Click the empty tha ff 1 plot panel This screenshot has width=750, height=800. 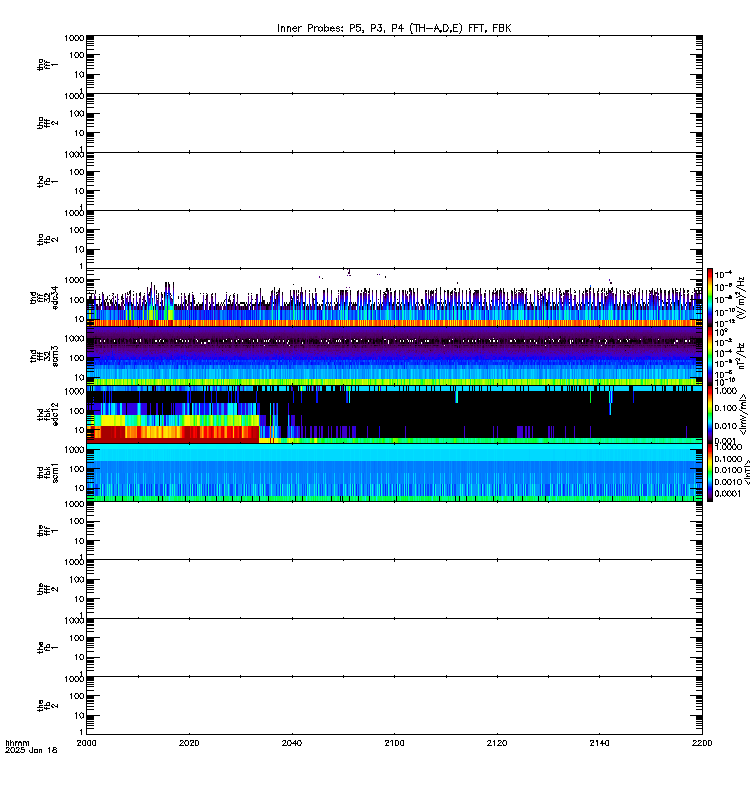394,64
